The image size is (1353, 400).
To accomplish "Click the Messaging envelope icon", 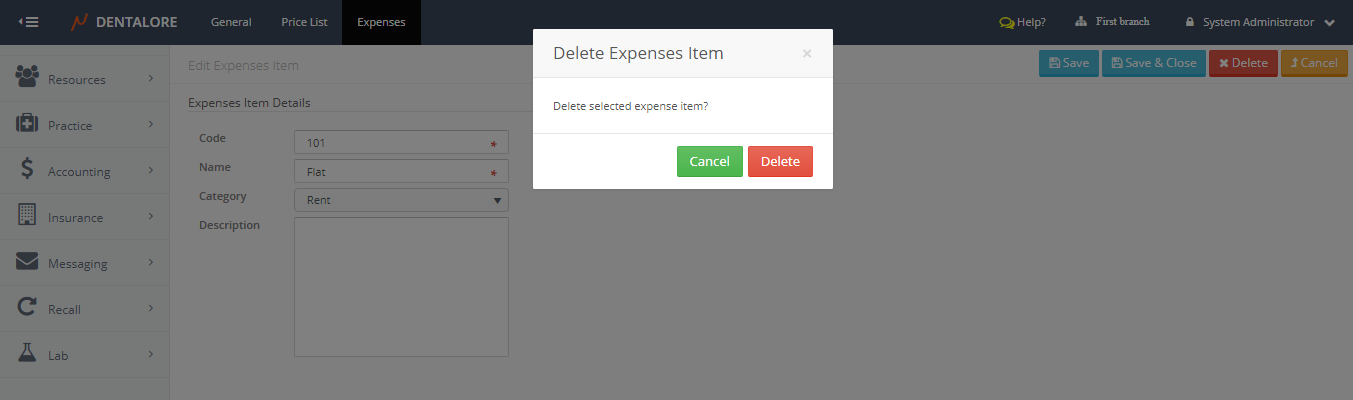I will [x=28, y=262].
